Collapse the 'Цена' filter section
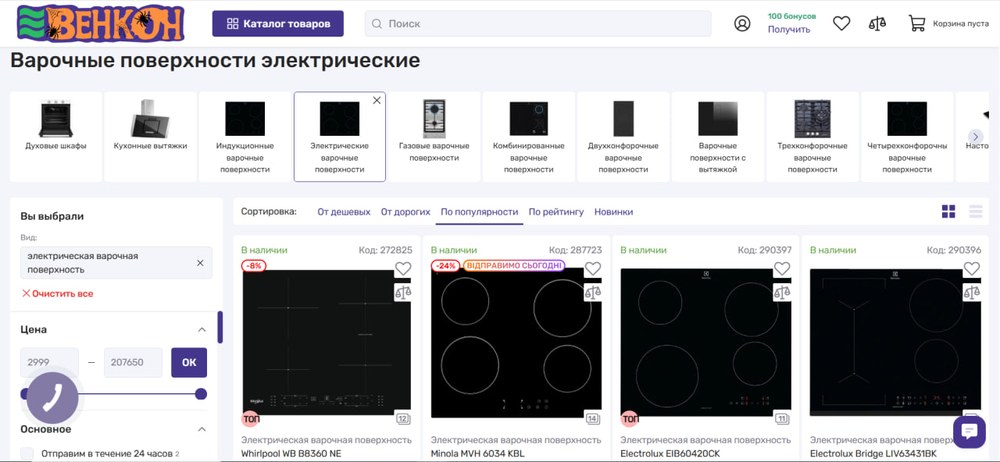The height and width of the screenshot is (462, 1000). pyautogui.click(x=201, y=329)
